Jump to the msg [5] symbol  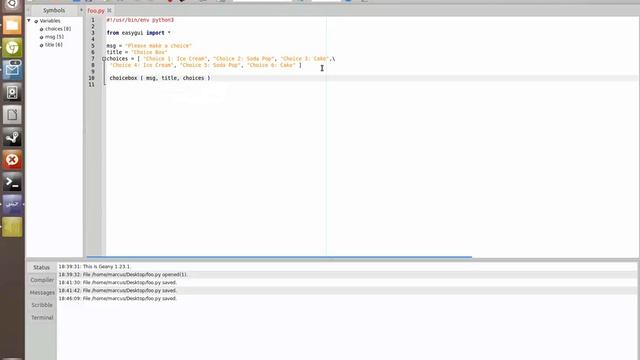54,37
